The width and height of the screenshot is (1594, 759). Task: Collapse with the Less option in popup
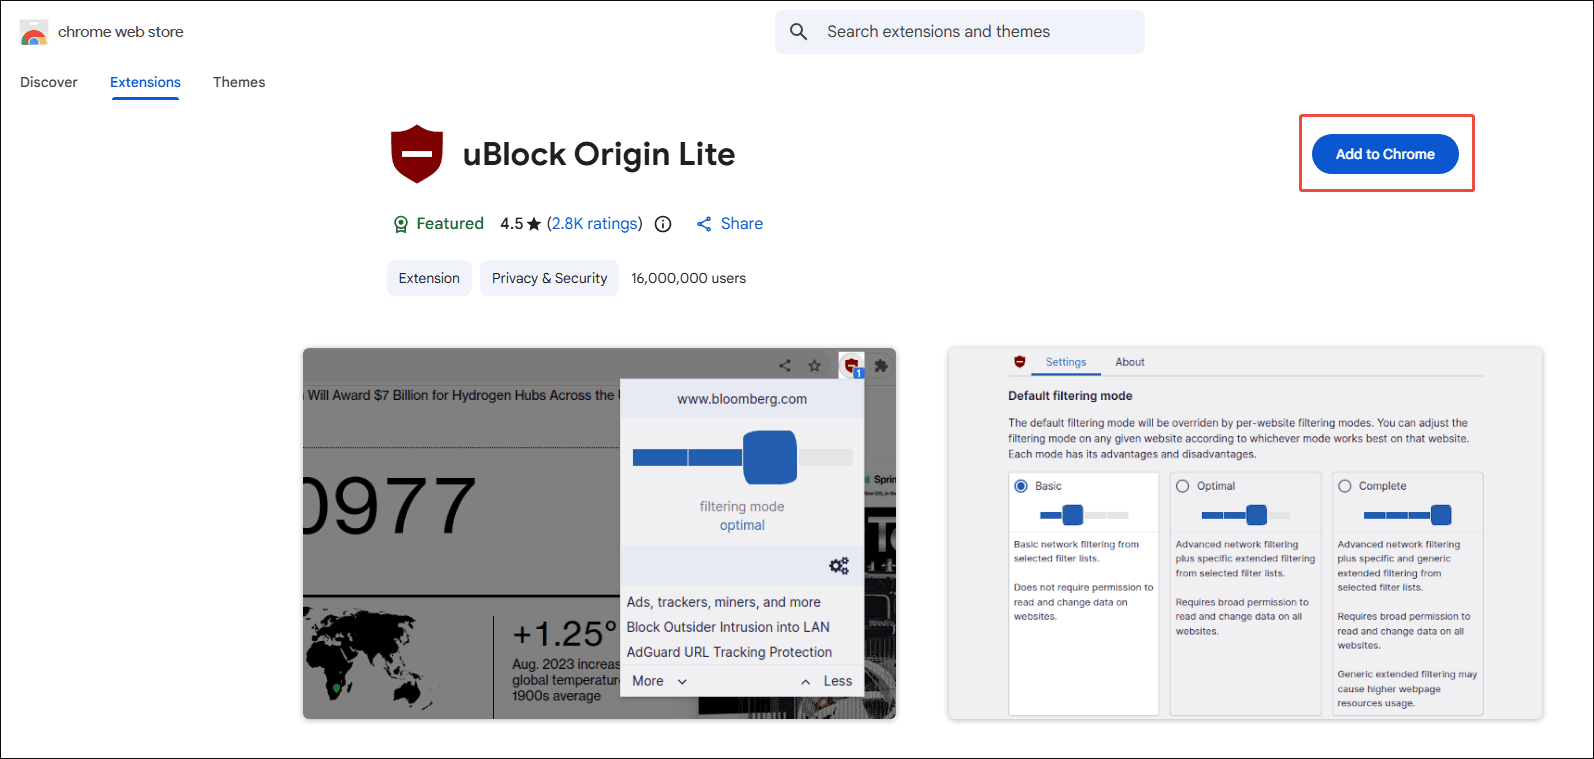tap(826, 681)
